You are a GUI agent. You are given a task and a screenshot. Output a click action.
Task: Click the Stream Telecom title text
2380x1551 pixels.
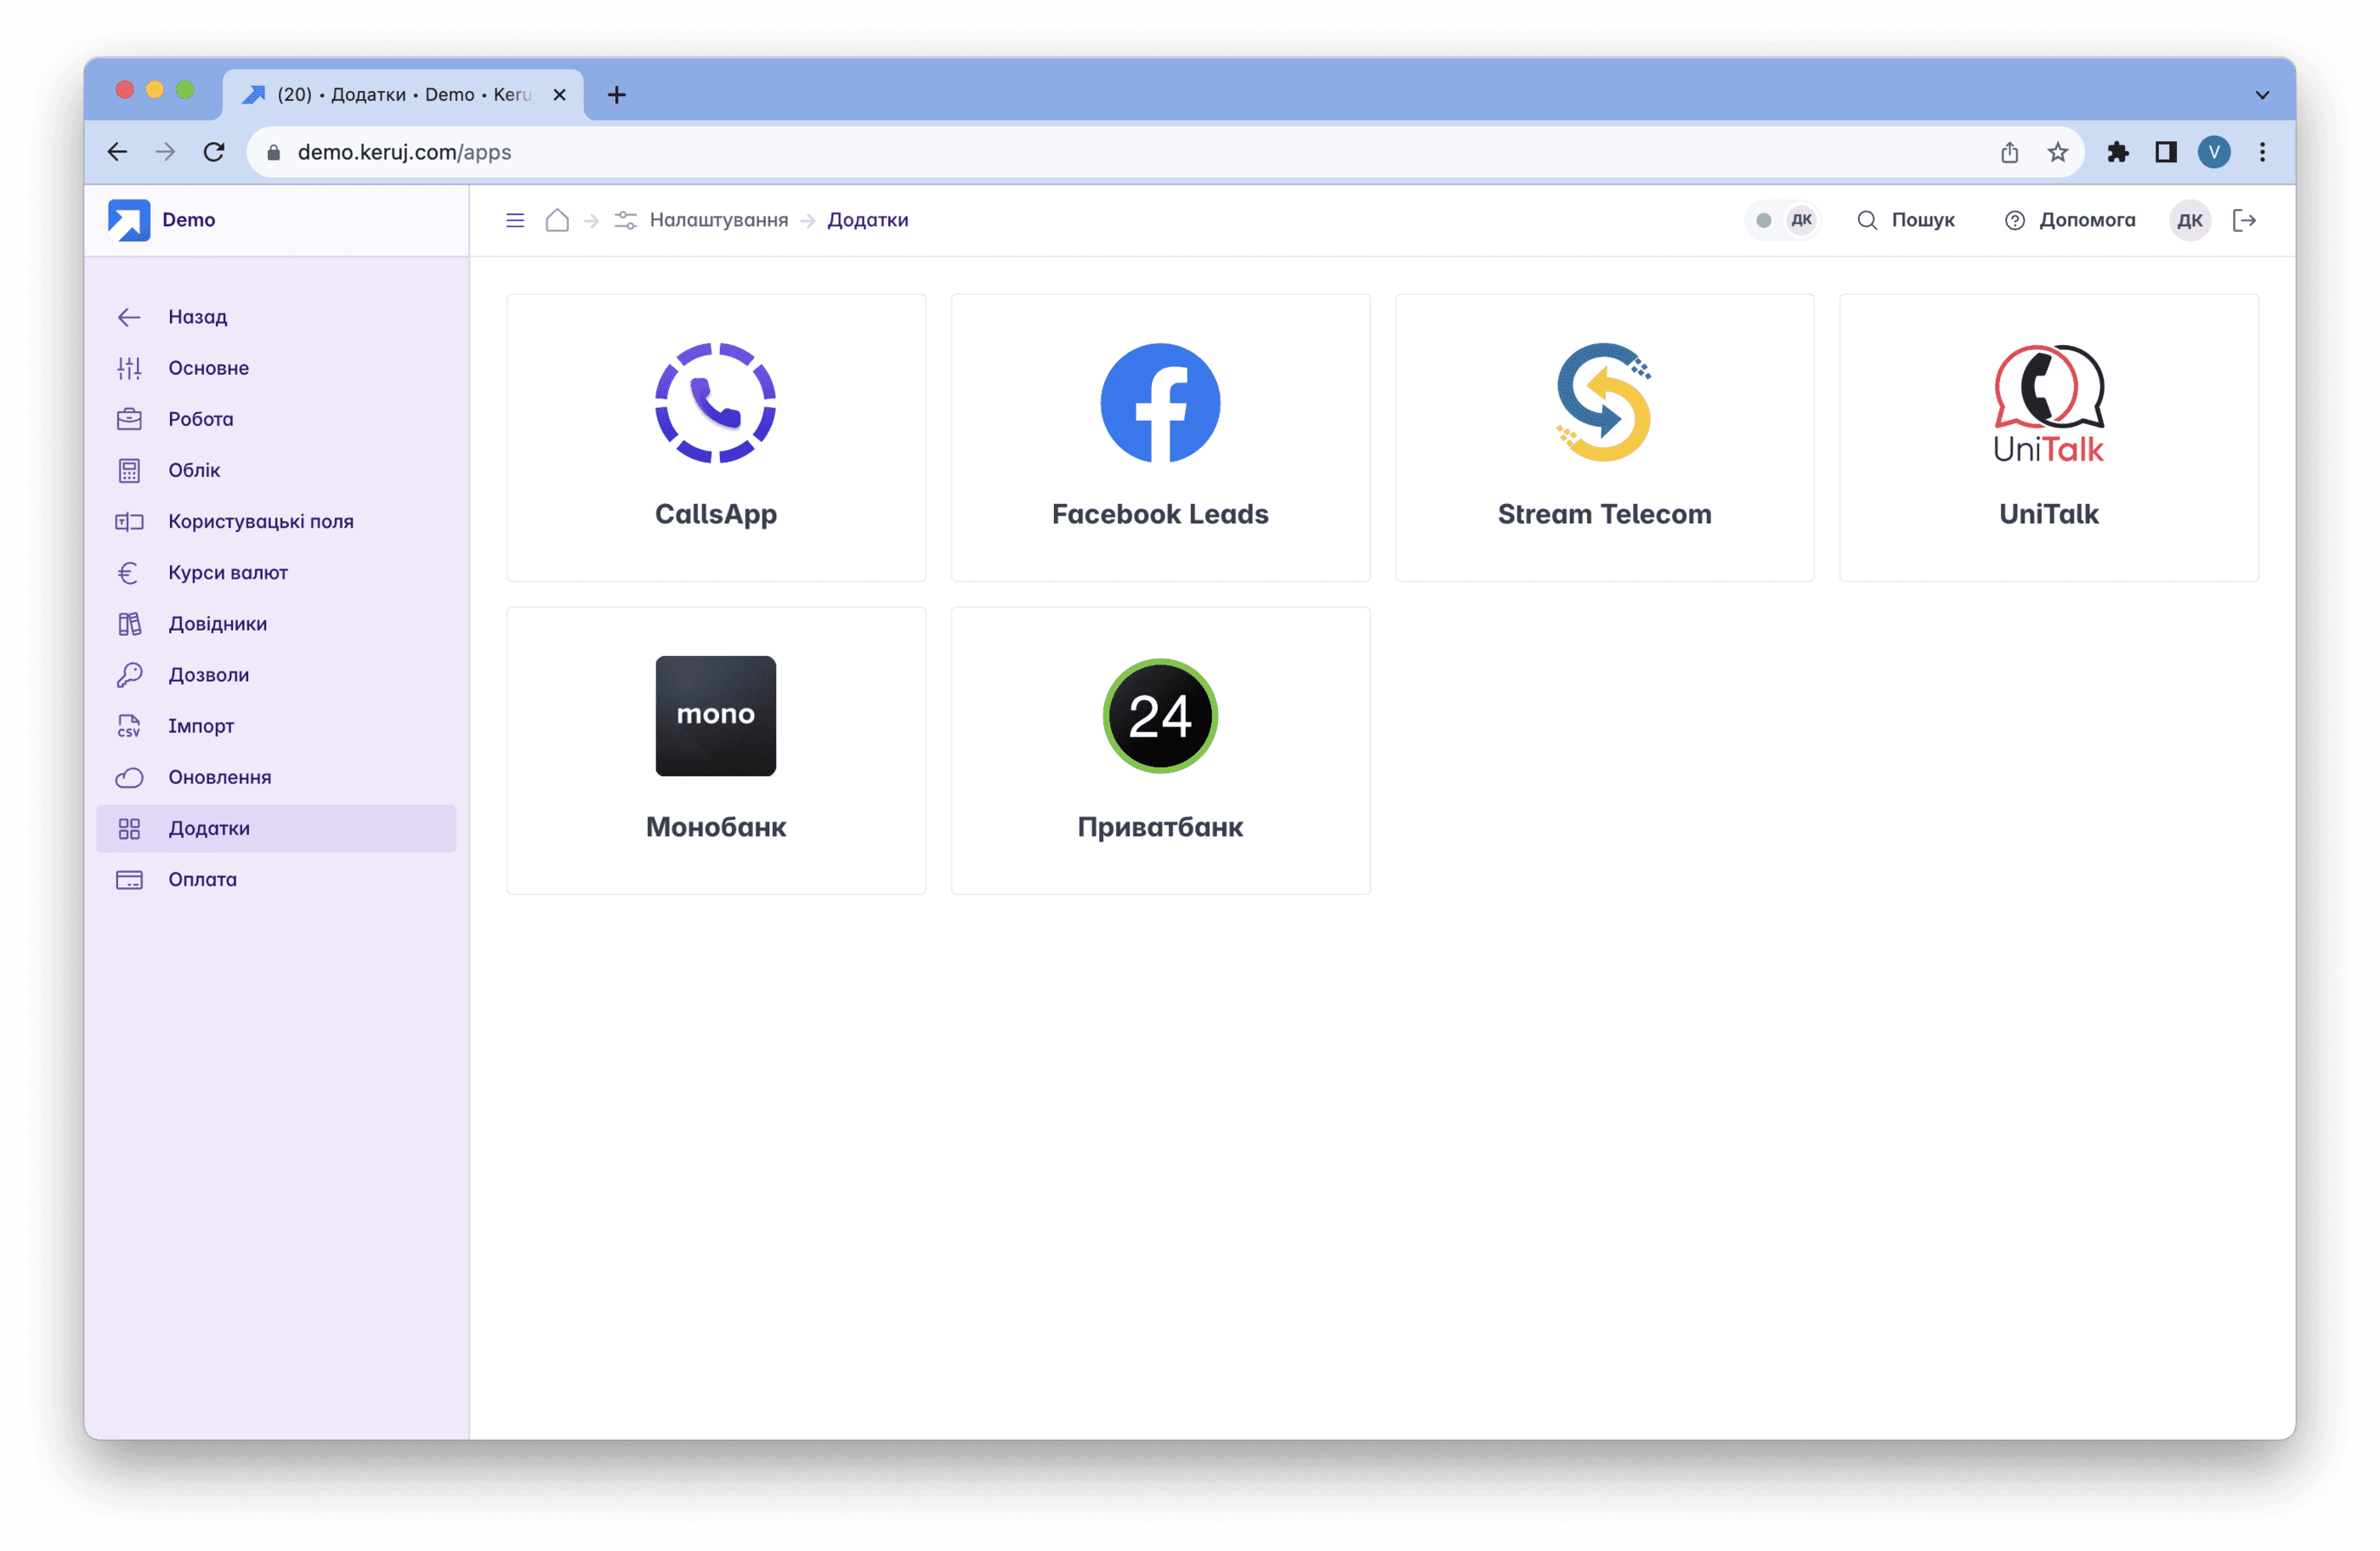[x=1605, y=514]
